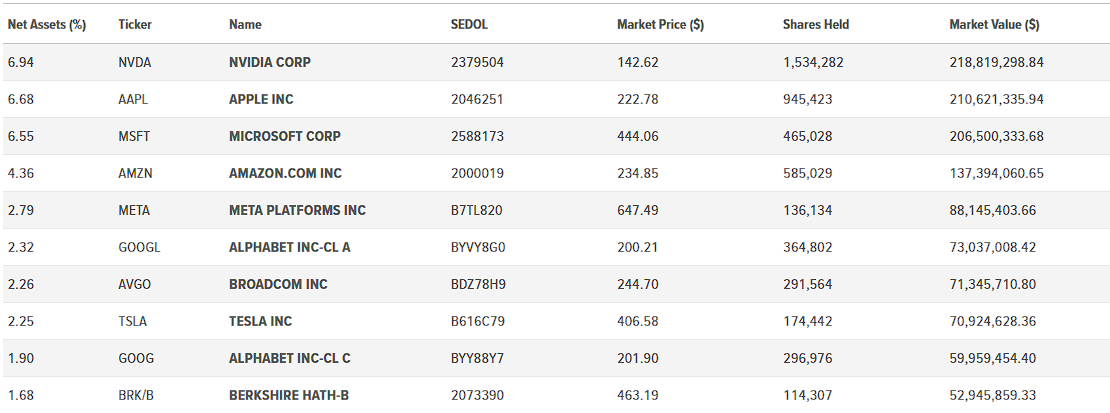Click META PLATFORMS INC name
The width and height of the screenshot is (1110, 413).
297,210
